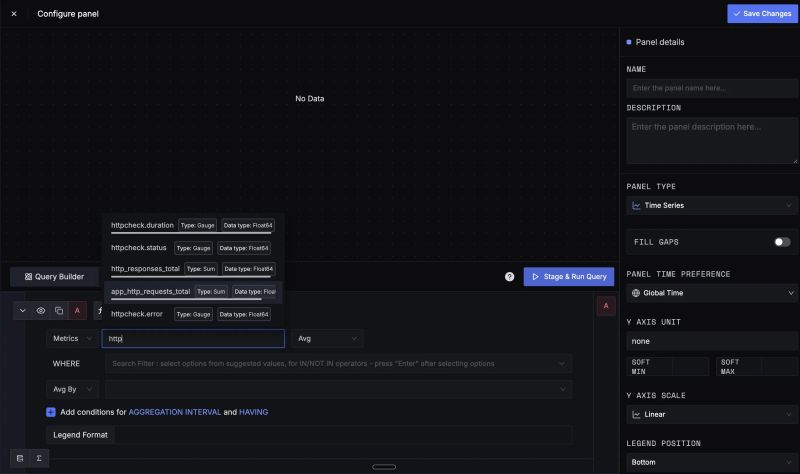The width and height of the screenshot is (800, 474).
Task: Click the panel DESCRIPTION textarea
Action: (712, 141)
